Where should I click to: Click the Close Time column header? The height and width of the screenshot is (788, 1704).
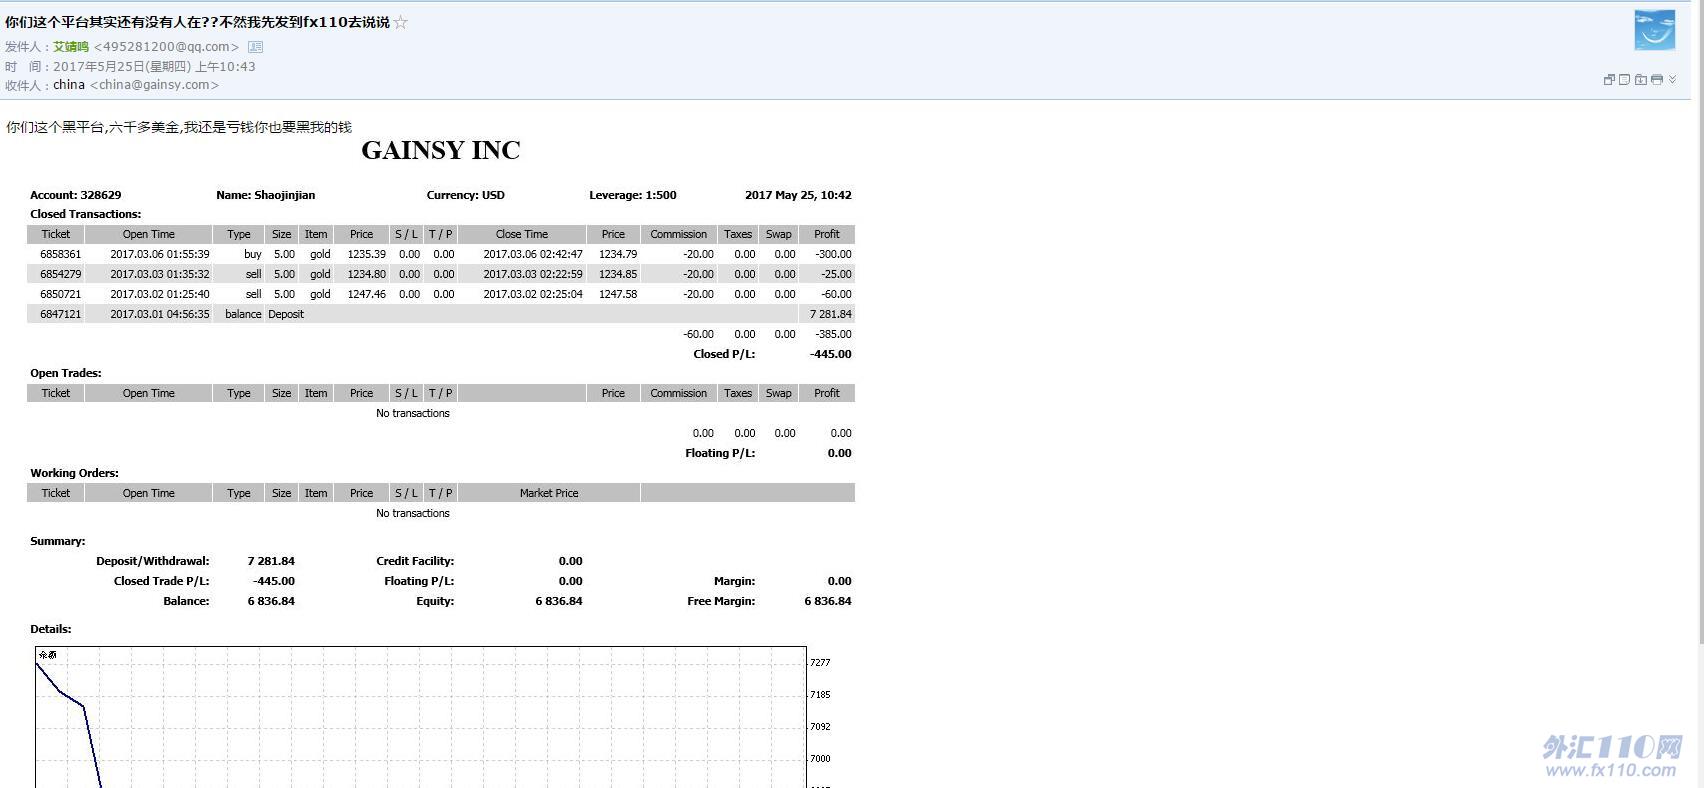click(522, 234)
